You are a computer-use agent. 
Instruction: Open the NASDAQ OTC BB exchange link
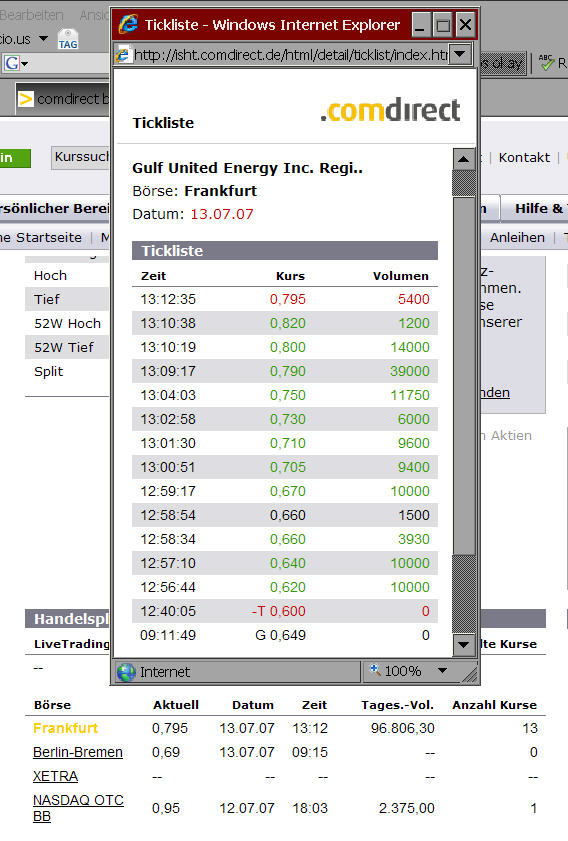[78, 808]
